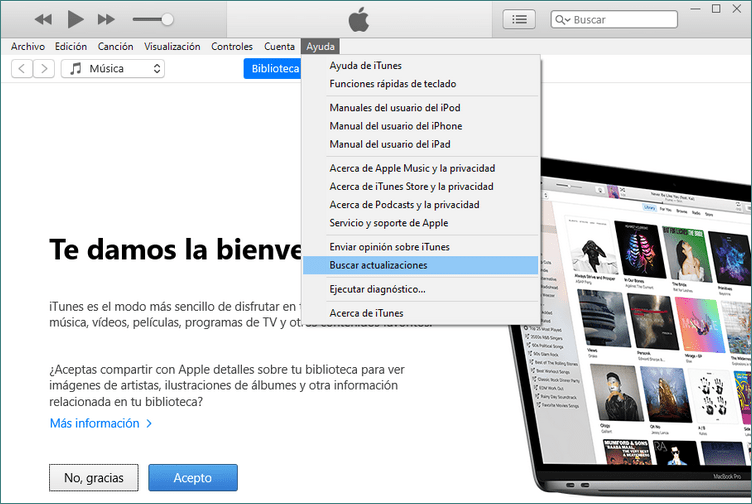Choose Funciones rápidas de teclado
Screen dimensions: 752x504
[421, 84]
